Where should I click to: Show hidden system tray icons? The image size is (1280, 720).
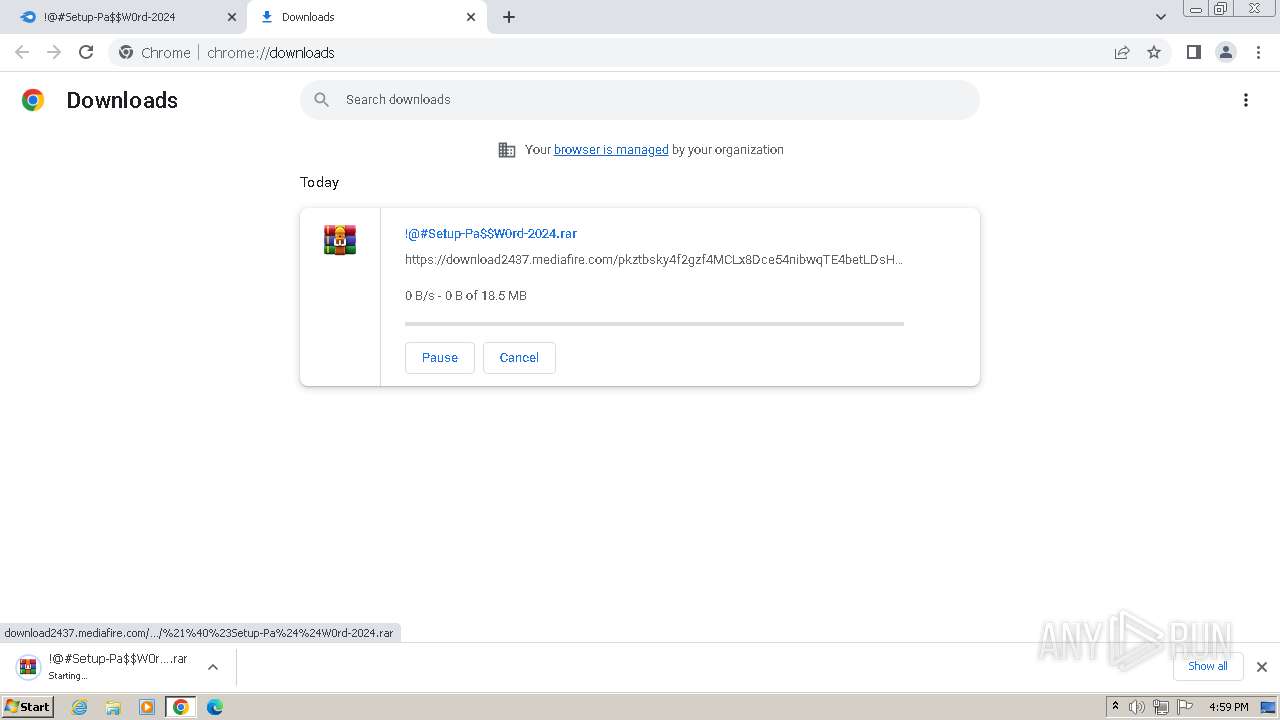coord(1115,707)
